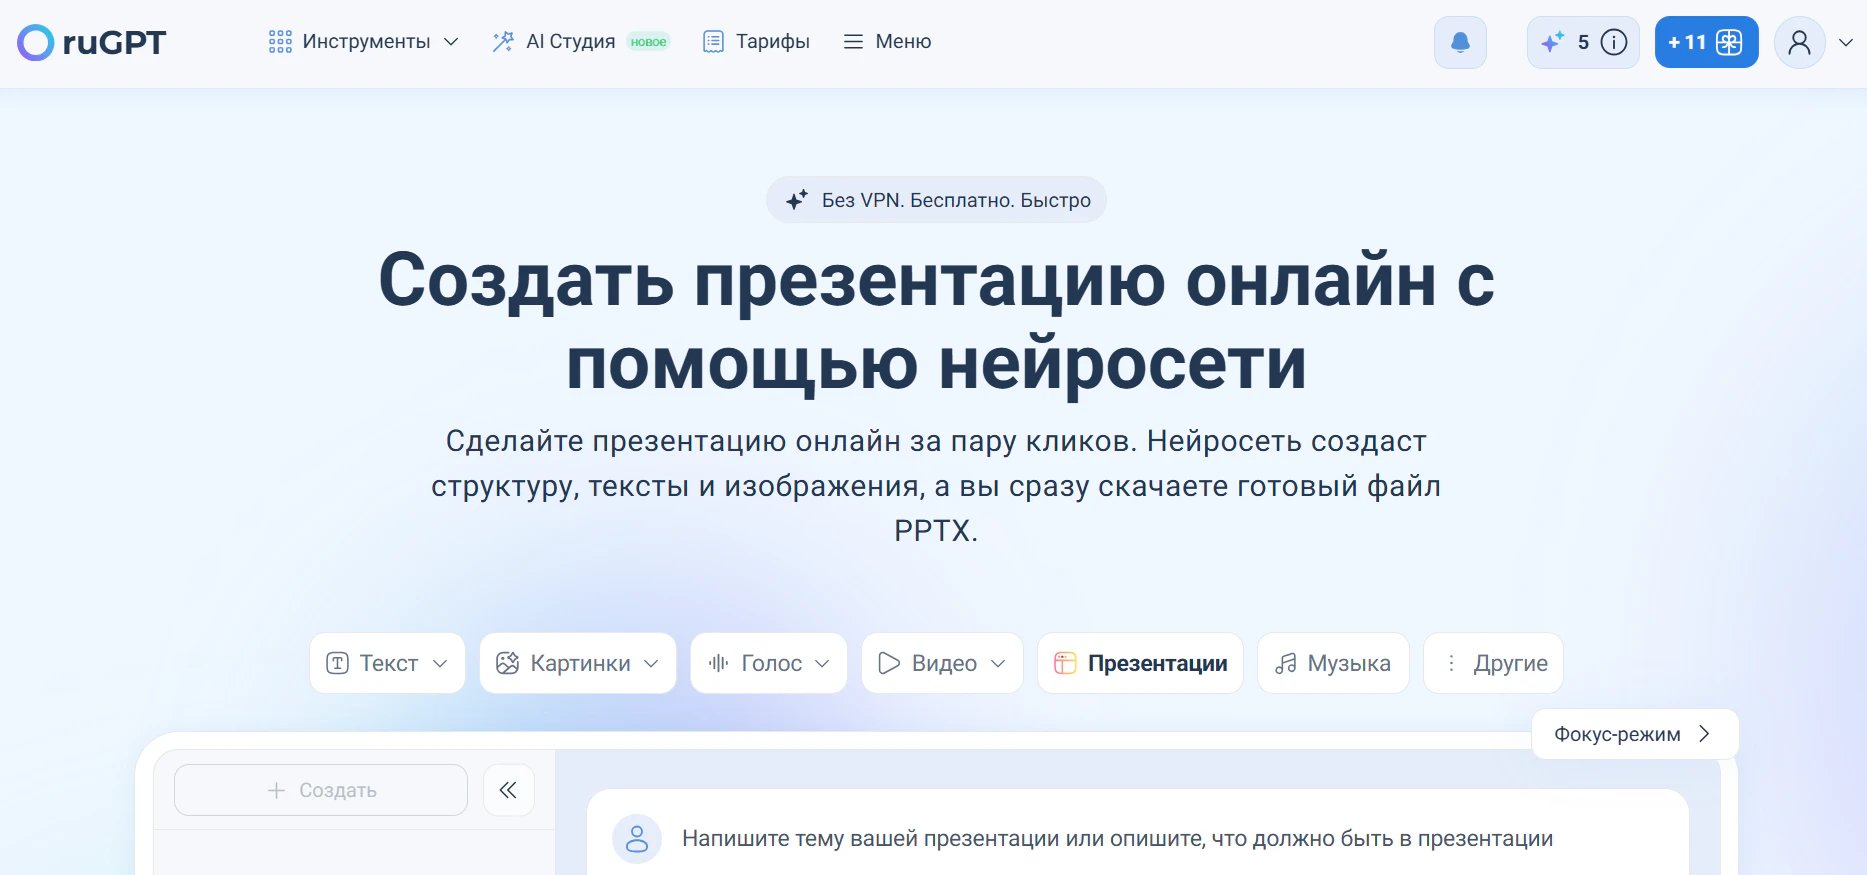Open the notifications bell
Screen dimensions: 1867x875
point(1460,42)
